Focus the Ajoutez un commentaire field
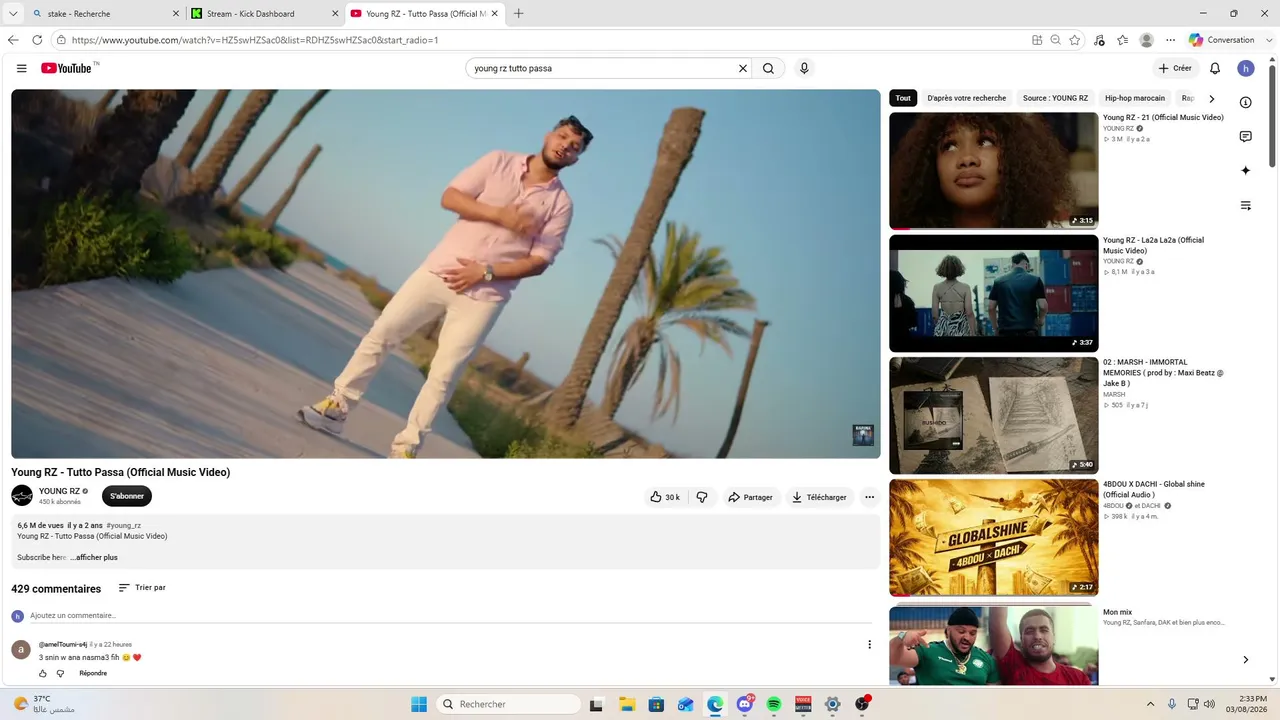This screenshot has height=720, width=1280. click(450, 615)
